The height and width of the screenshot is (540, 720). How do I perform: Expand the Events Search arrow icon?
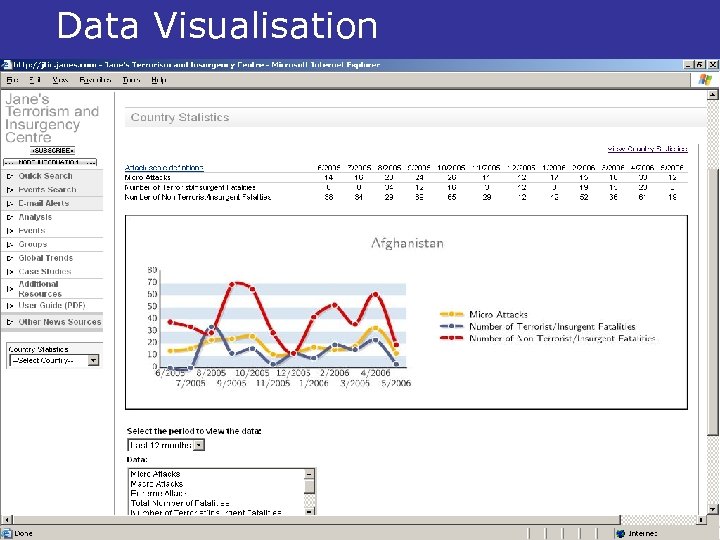pyautogui.click(x=10, y=190)
